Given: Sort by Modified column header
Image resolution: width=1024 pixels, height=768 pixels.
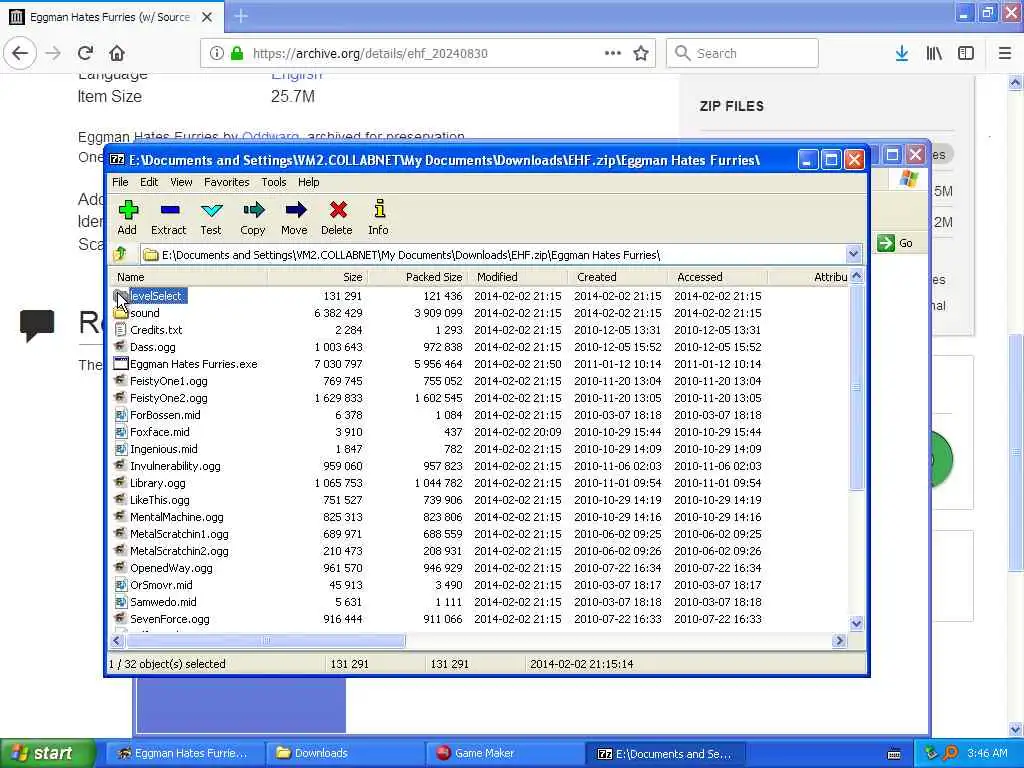Looking at the screenshot, I should (x=519, y=277).
